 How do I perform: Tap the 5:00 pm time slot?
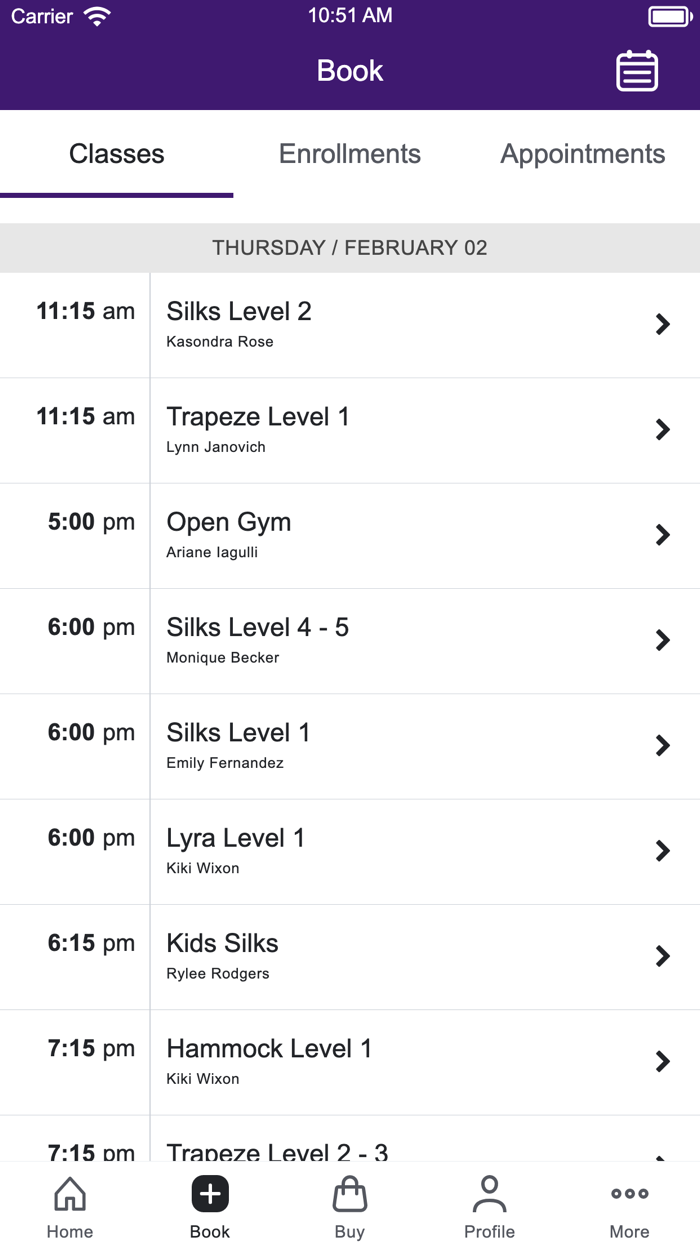tap(91, 522)
